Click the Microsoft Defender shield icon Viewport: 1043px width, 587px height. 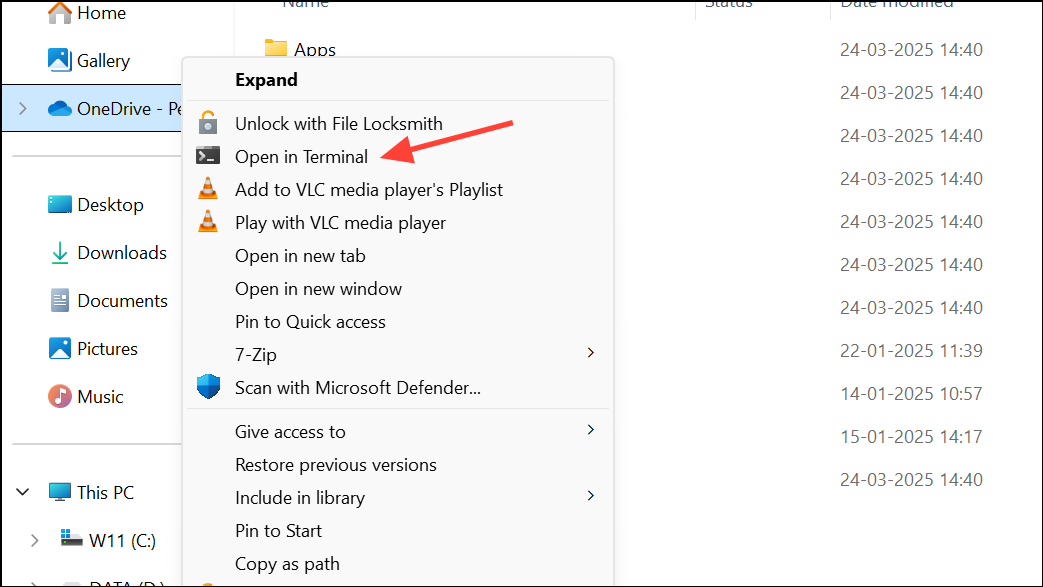tap(208, 387)
